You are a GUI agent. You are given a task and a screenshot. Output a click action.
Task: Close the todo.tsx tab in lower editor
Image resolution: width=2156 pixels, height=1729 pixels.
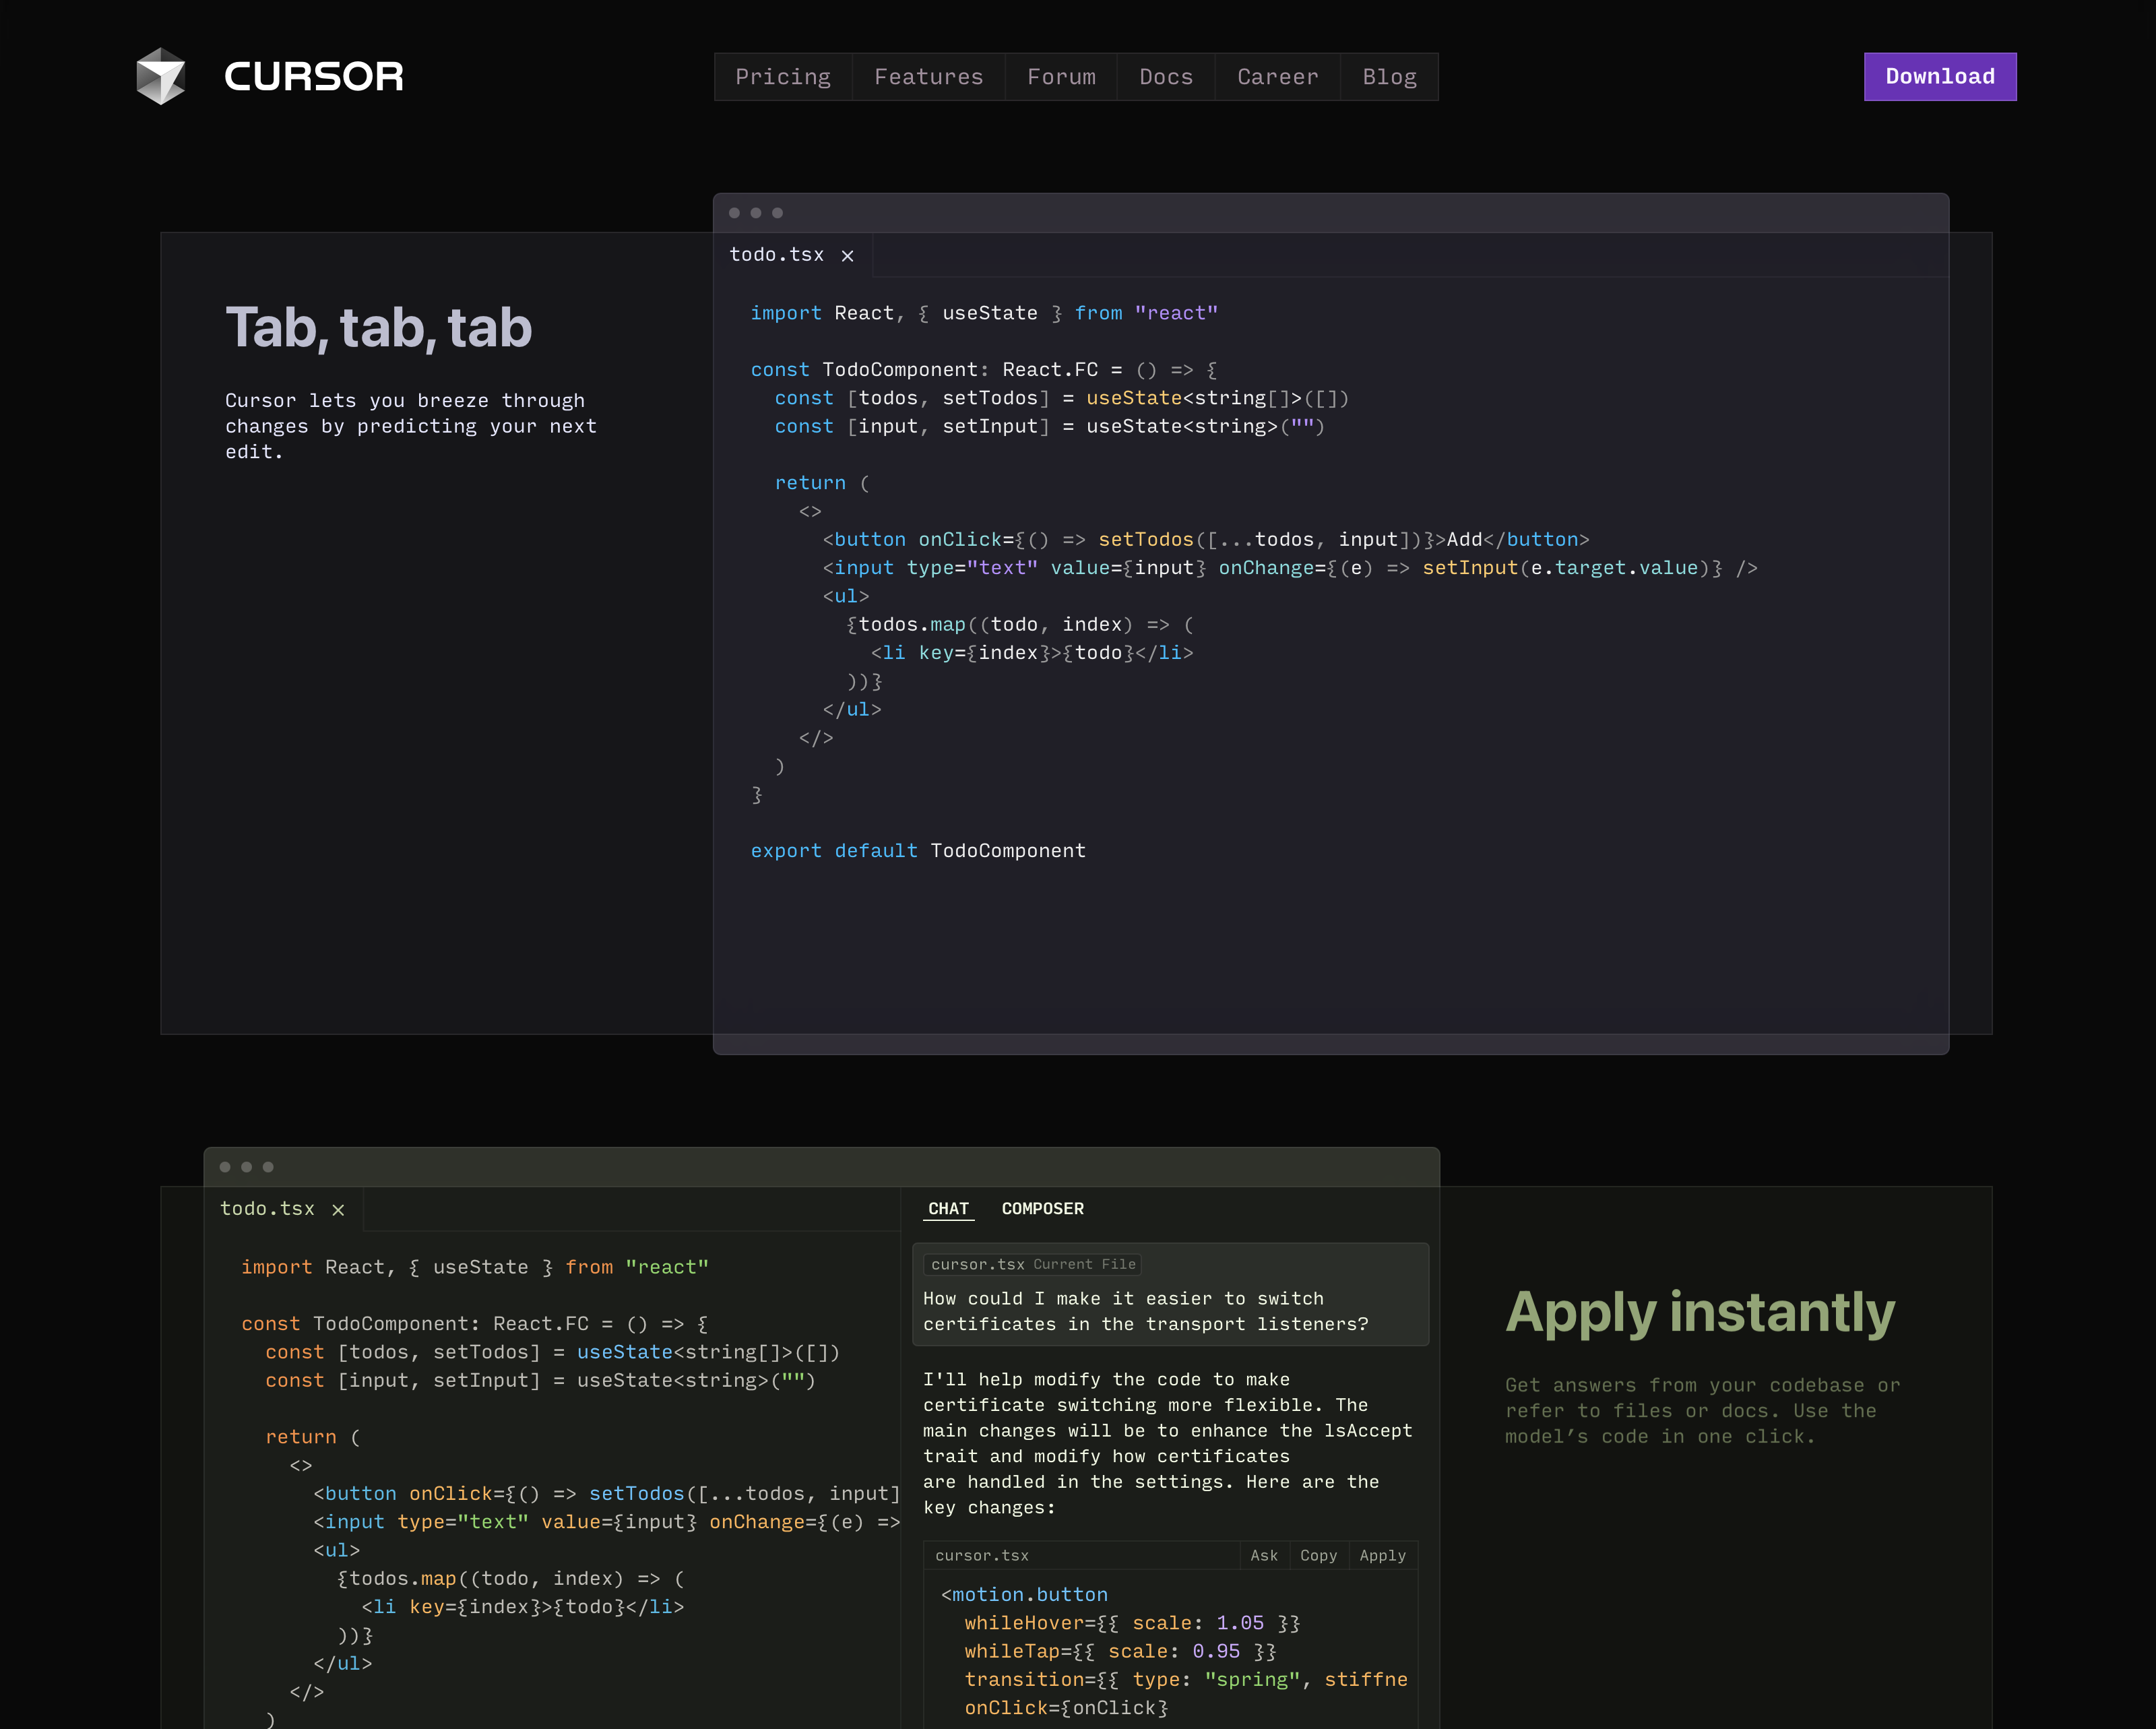(338, 1210)
